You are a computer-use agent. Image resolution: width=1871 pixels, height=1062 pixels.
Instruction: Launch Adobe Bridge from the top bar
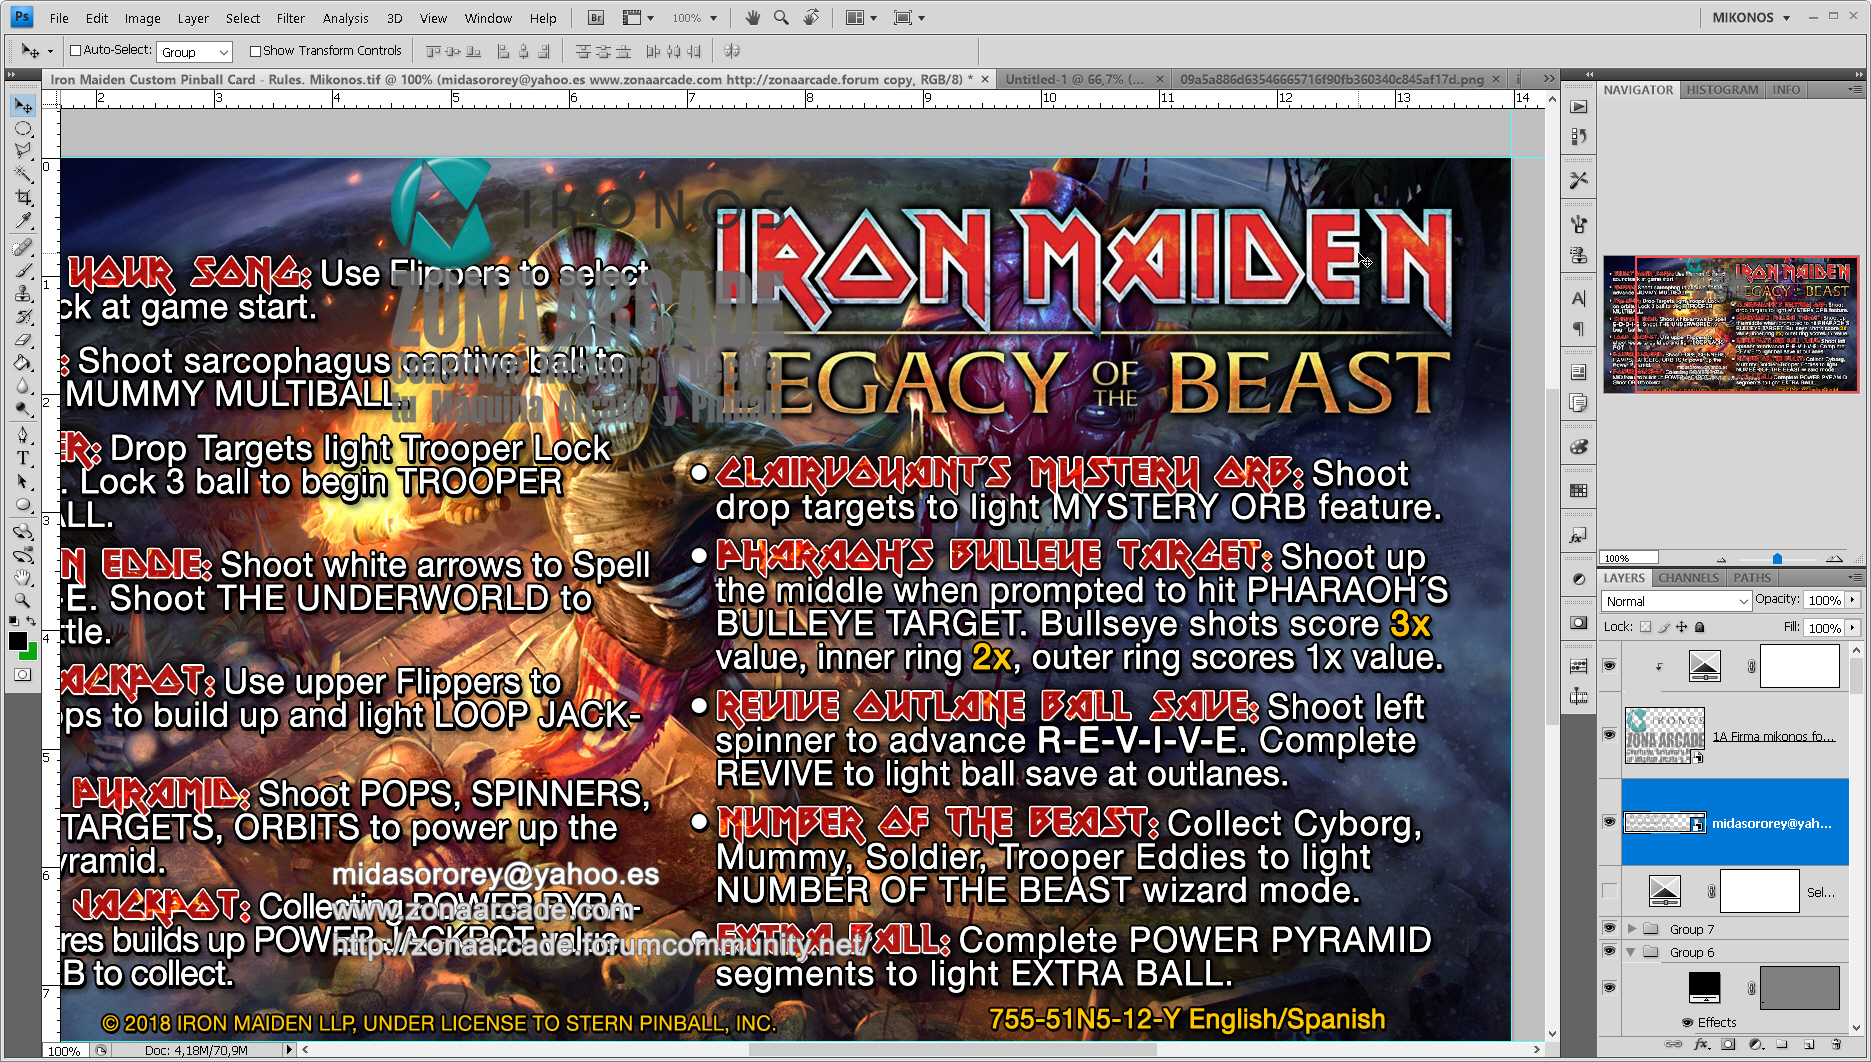point(596,18)
